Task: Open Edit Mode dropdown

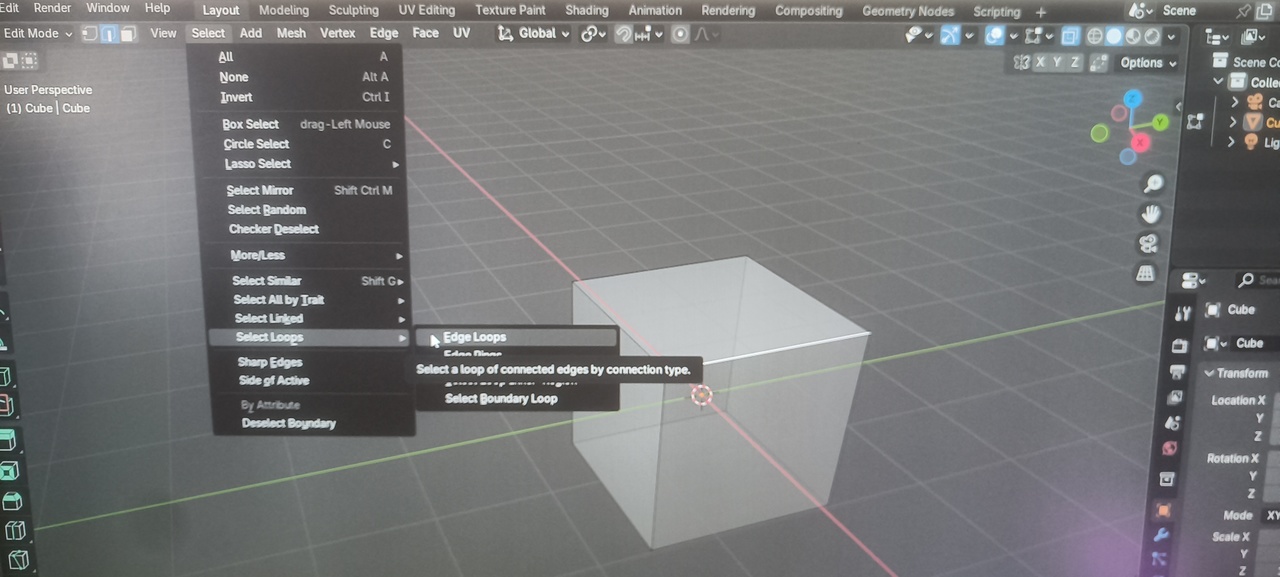Action: pos(38,33)
